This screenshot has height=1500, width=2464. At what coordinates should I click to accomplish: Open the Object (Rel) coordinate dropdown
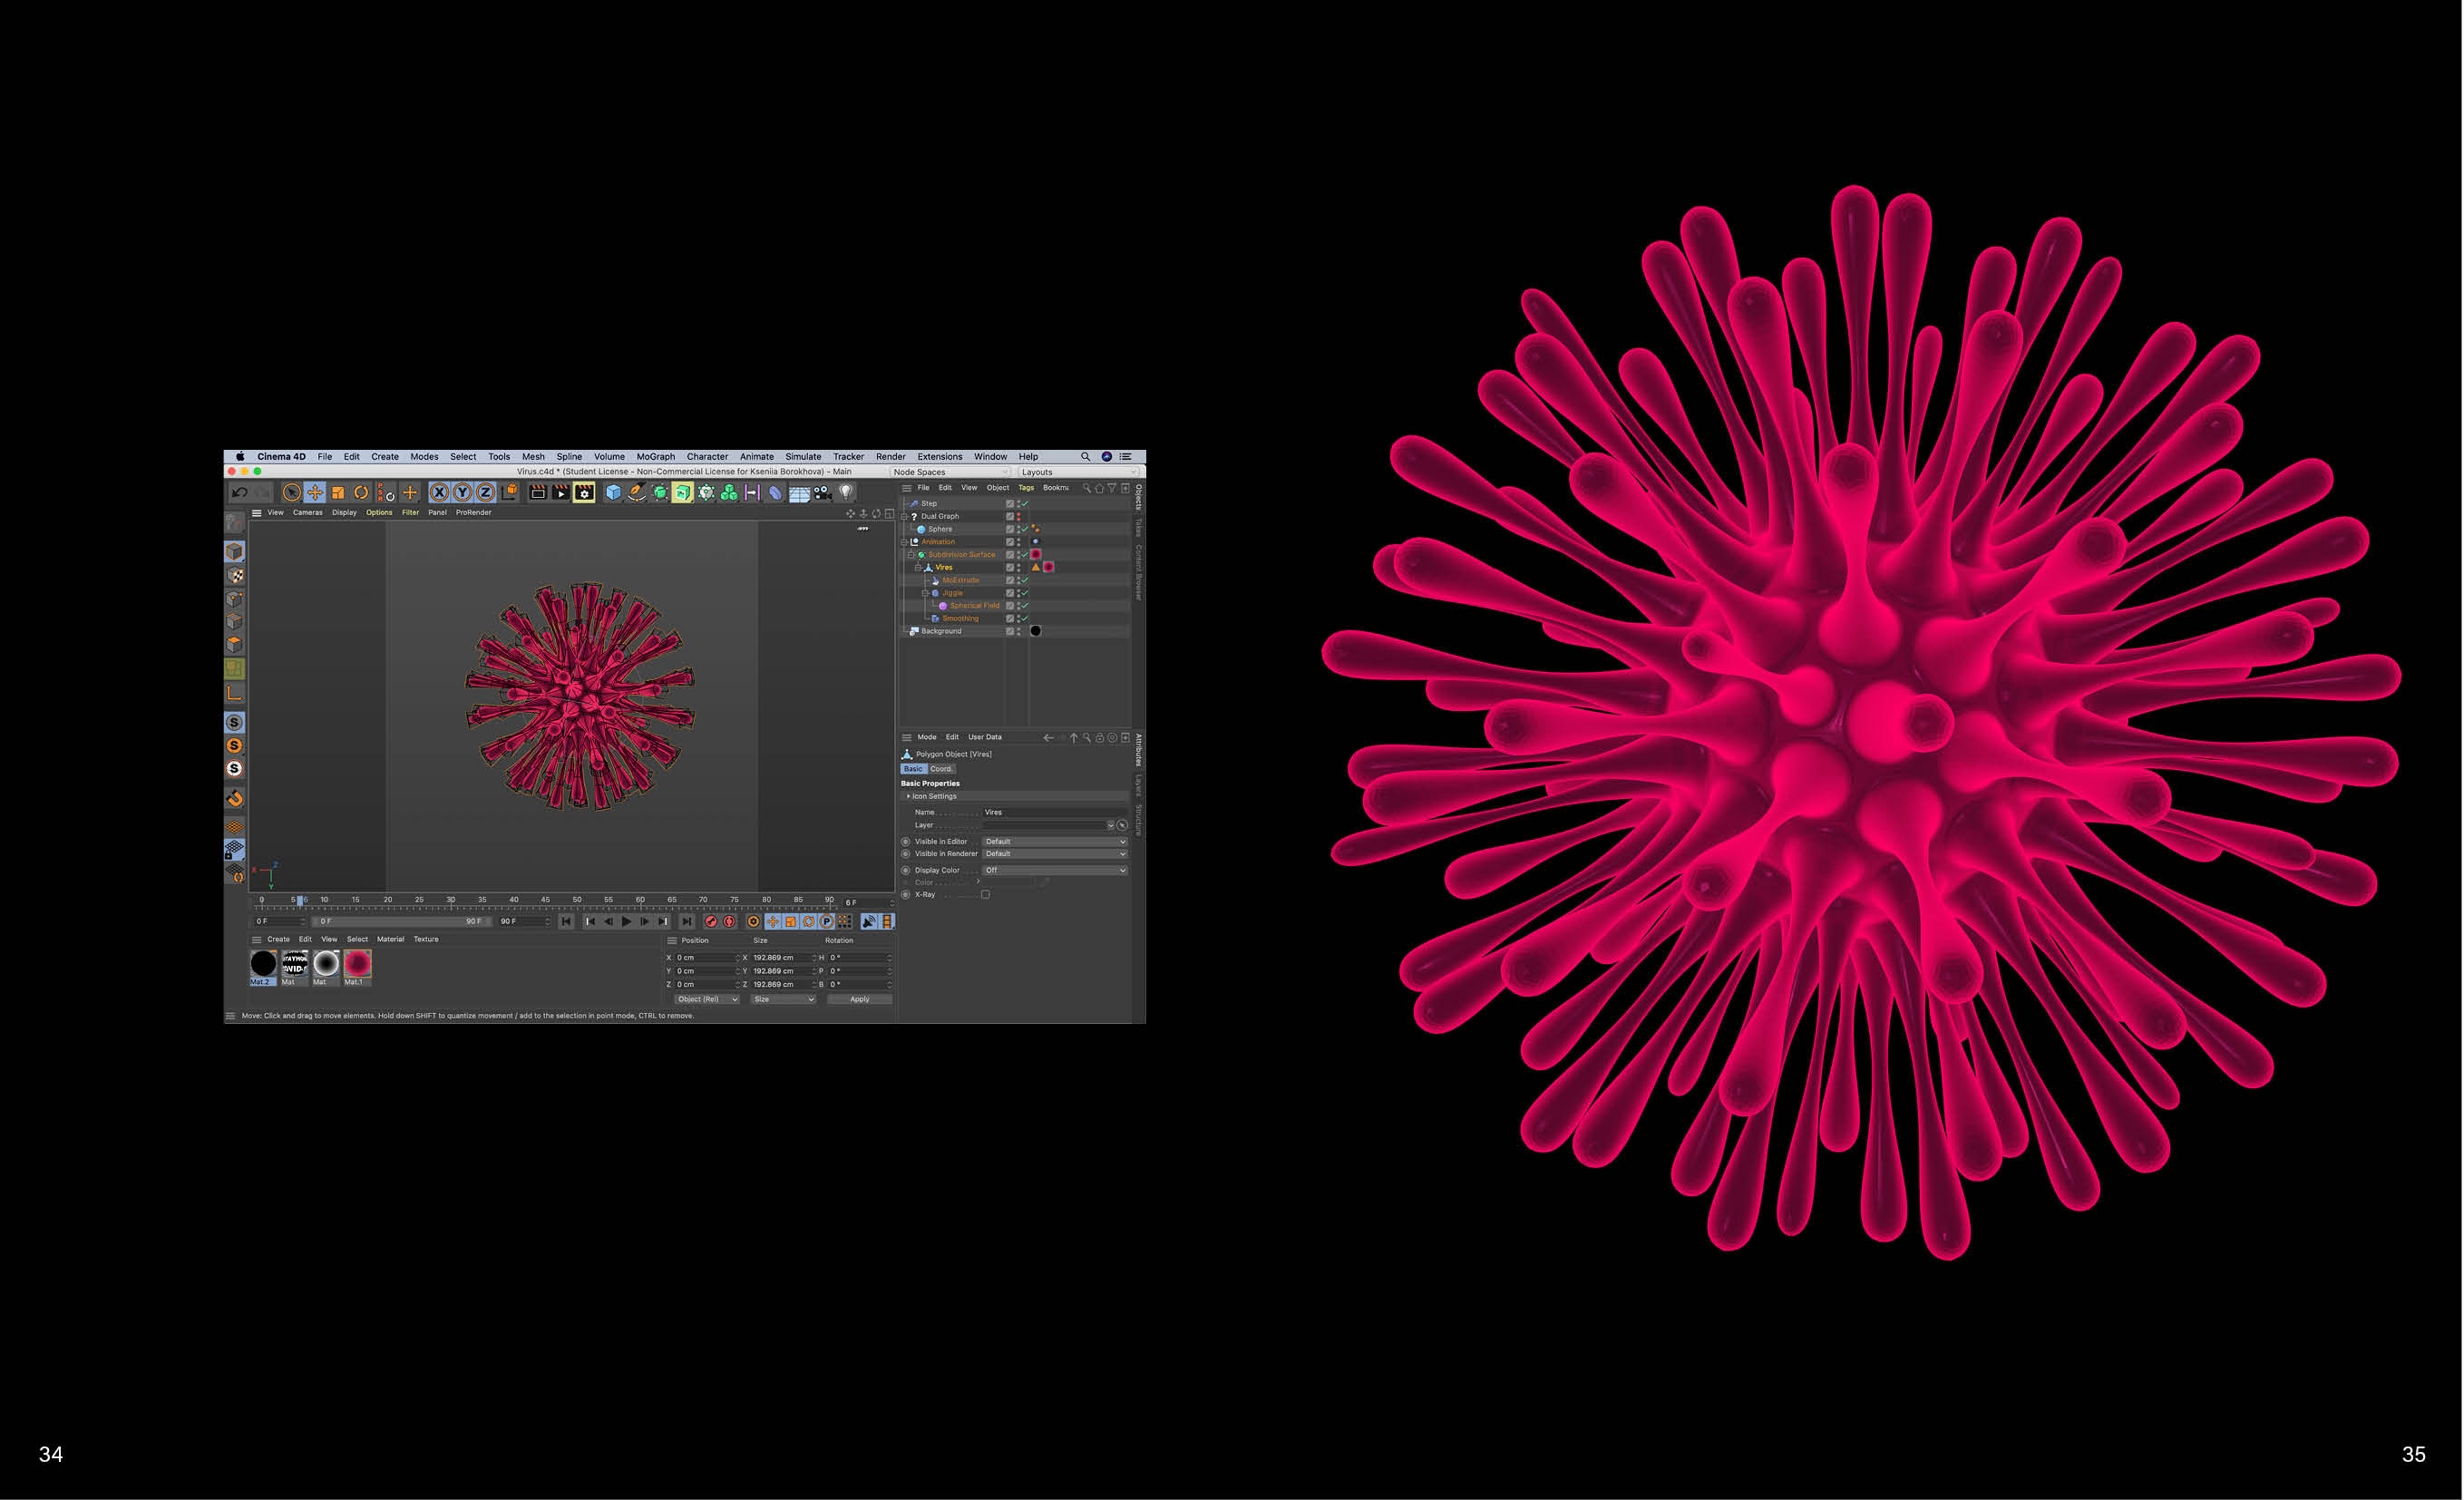coord(706,1000)
